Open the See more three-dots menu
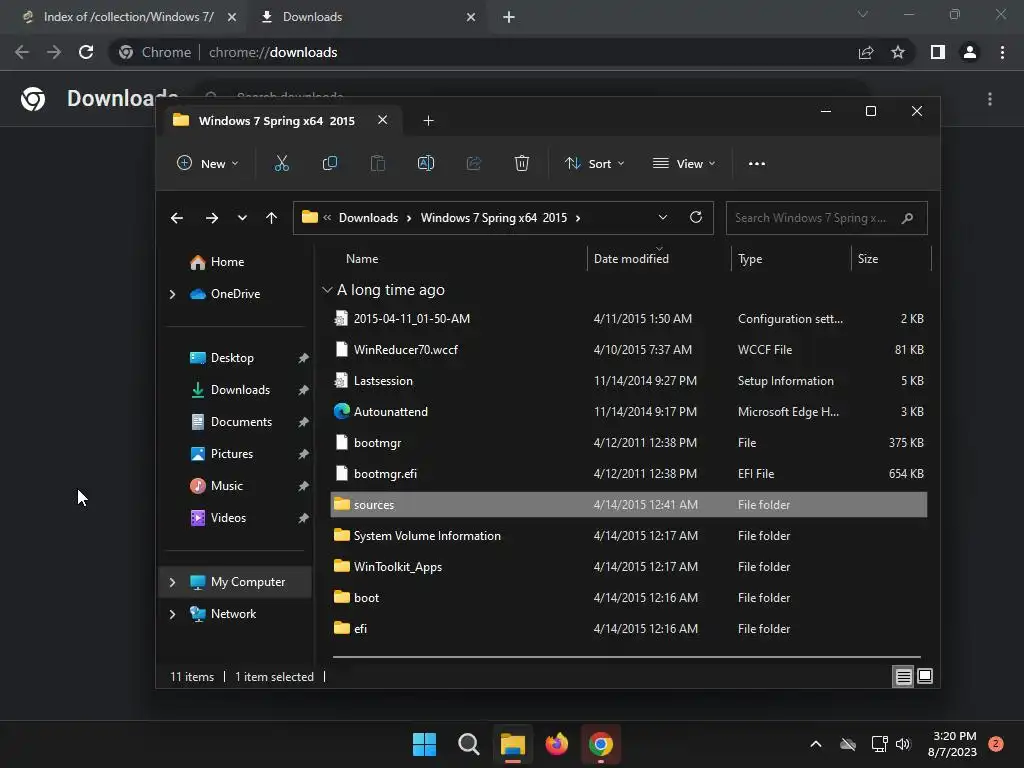The image size is (1024, 768). 756,164
